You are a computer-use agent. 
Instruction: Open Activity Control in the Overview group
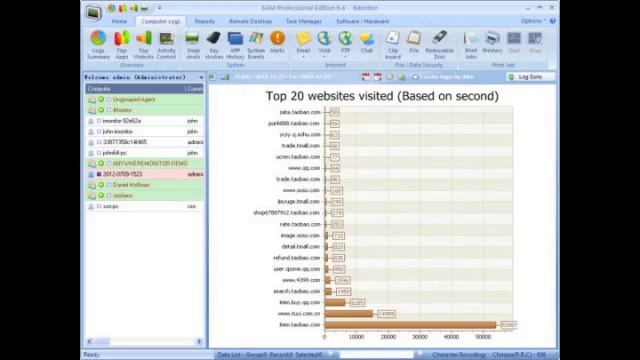166,38
